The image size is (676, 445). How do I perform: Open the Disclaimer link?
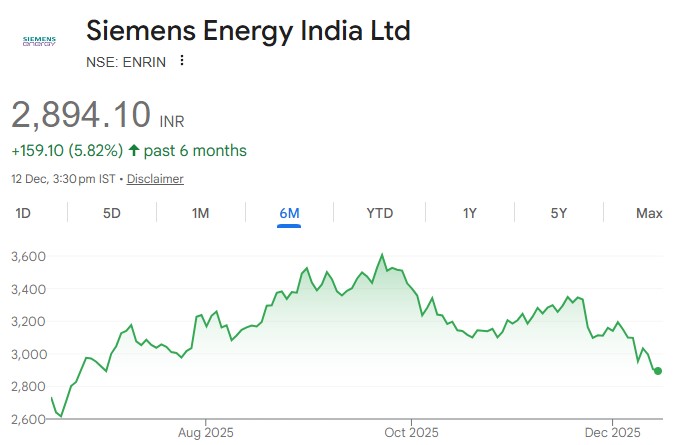(x=155, y=179)
